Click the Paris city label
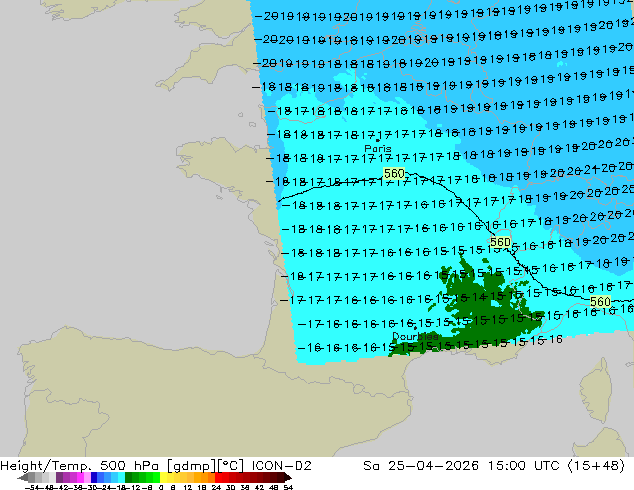Screen dimensions: 634x490 coord(378,148)
